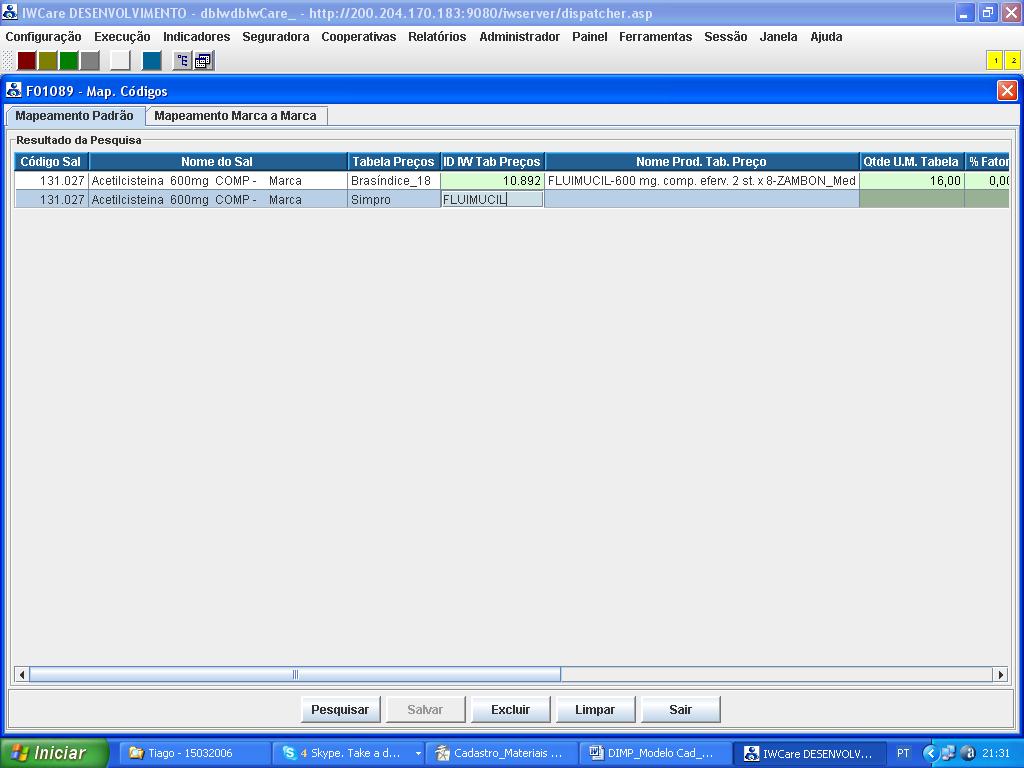Click the green square toolbar icon
The image size is (1024, 768).
click(69, 61)
